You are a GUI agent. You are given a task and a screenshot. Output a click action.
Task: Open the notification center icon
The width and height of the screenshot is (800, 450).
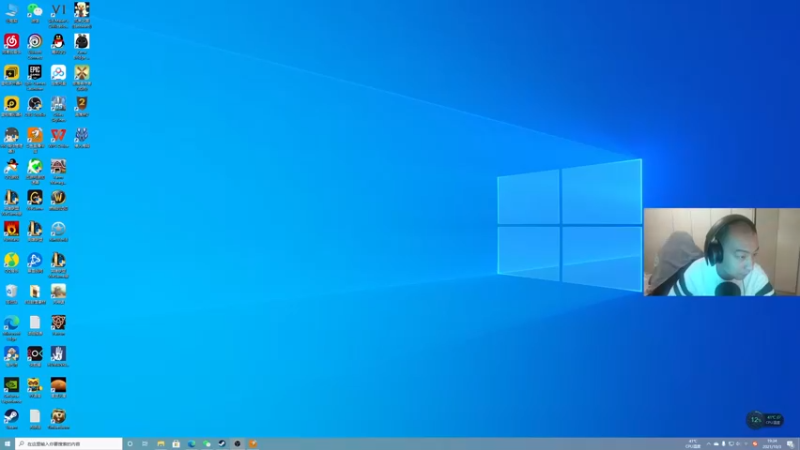pyautogui.click(x=790, y=444)
